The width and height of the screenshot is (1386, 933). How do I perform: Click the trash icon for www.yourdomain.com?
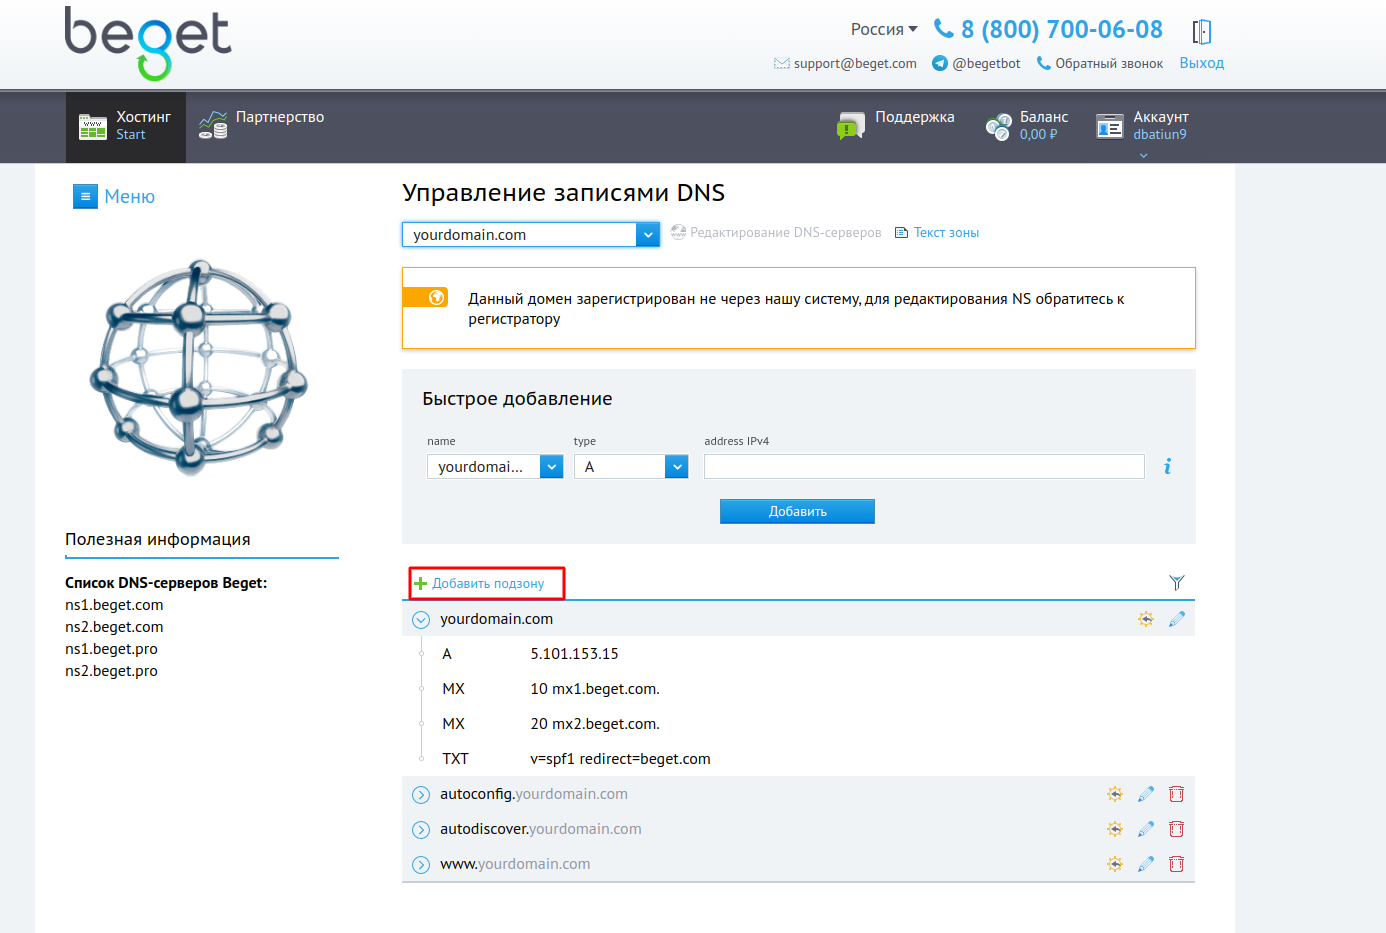(x=1176, y=864)
